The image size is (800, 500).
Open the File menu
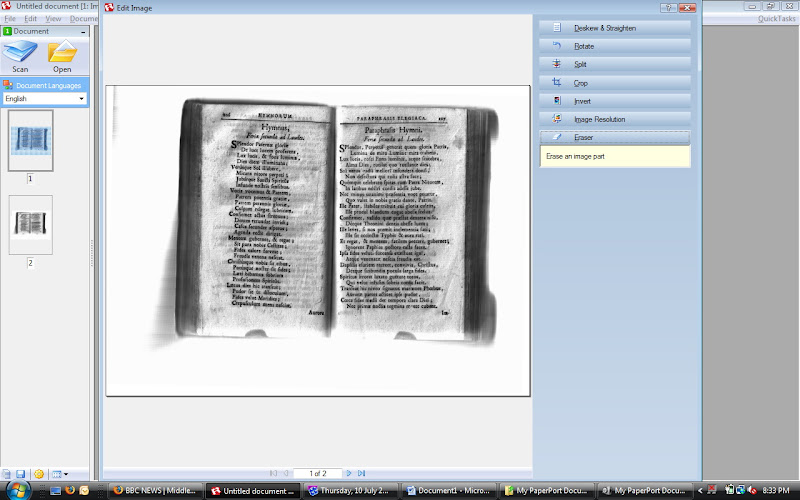pyautogui.click(x=9, y=19)
